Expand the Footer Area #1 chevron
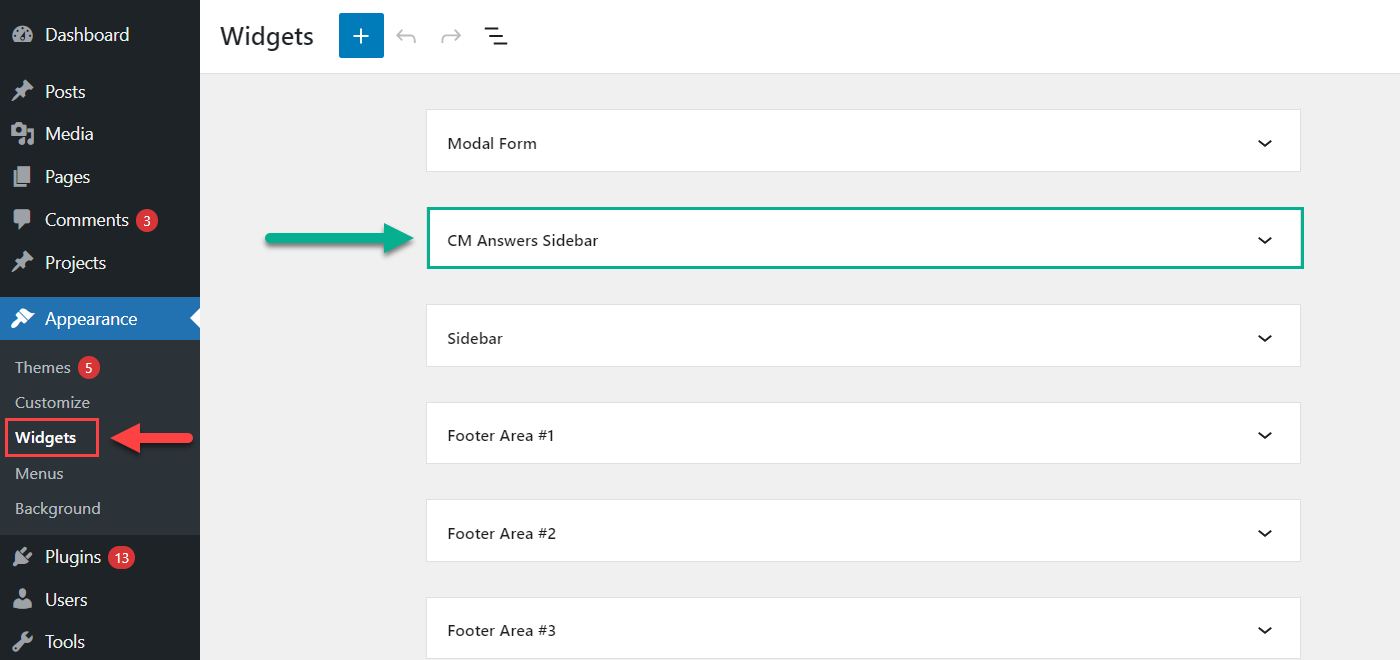This screenshot has height=660, width=1400. (x=1265, y=435)
